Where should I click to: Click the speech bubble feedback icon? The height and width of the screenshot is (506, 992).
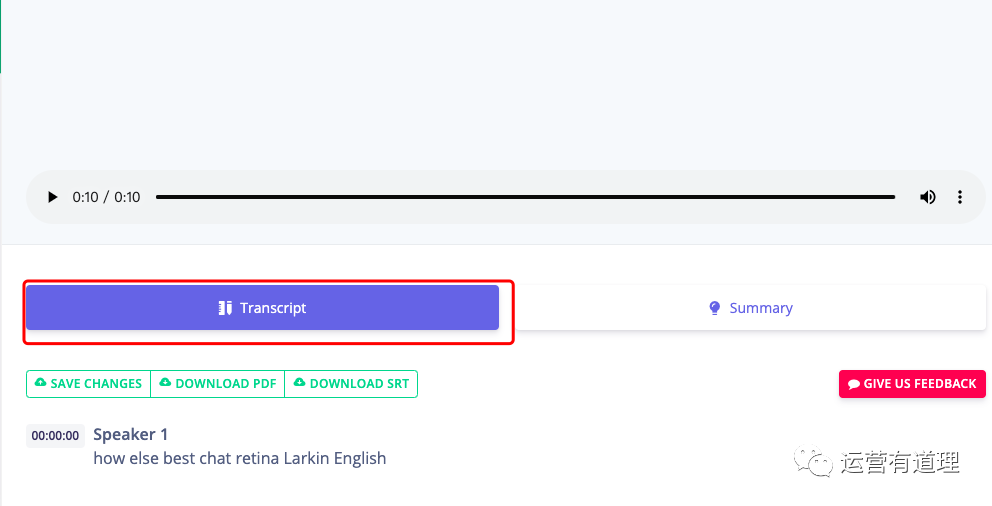853,384
